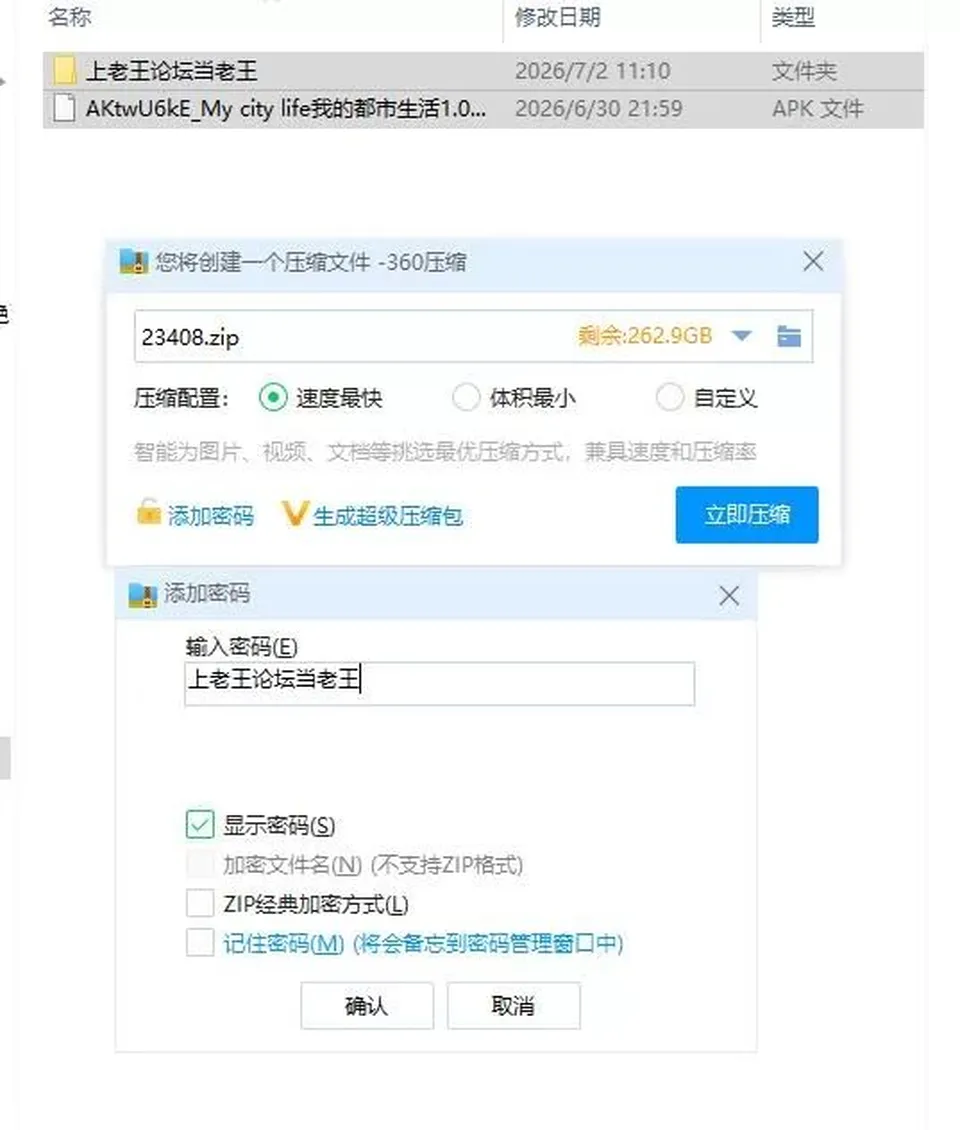Screen dimensions: 960x1130
Task: Confirm password with 确认 button
Action: click(x=367, y=1005)
